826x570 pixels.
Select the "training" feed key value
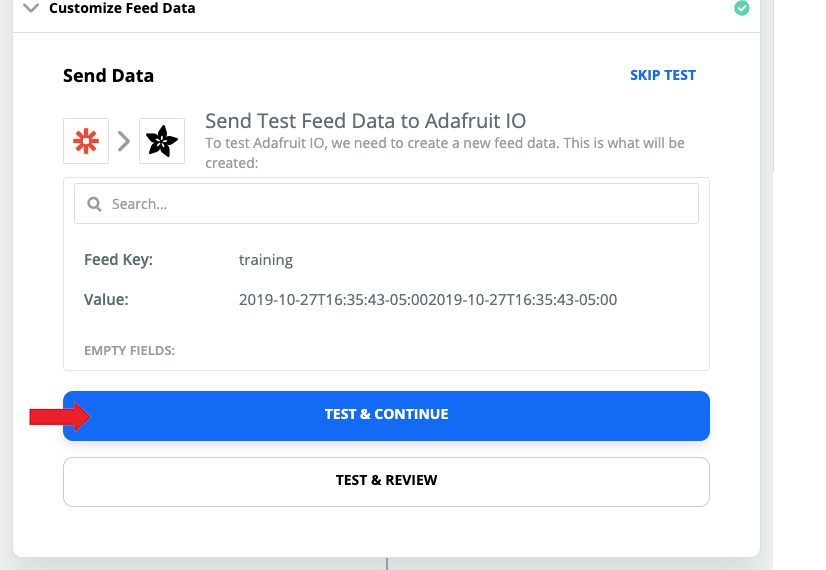[266, 260]
